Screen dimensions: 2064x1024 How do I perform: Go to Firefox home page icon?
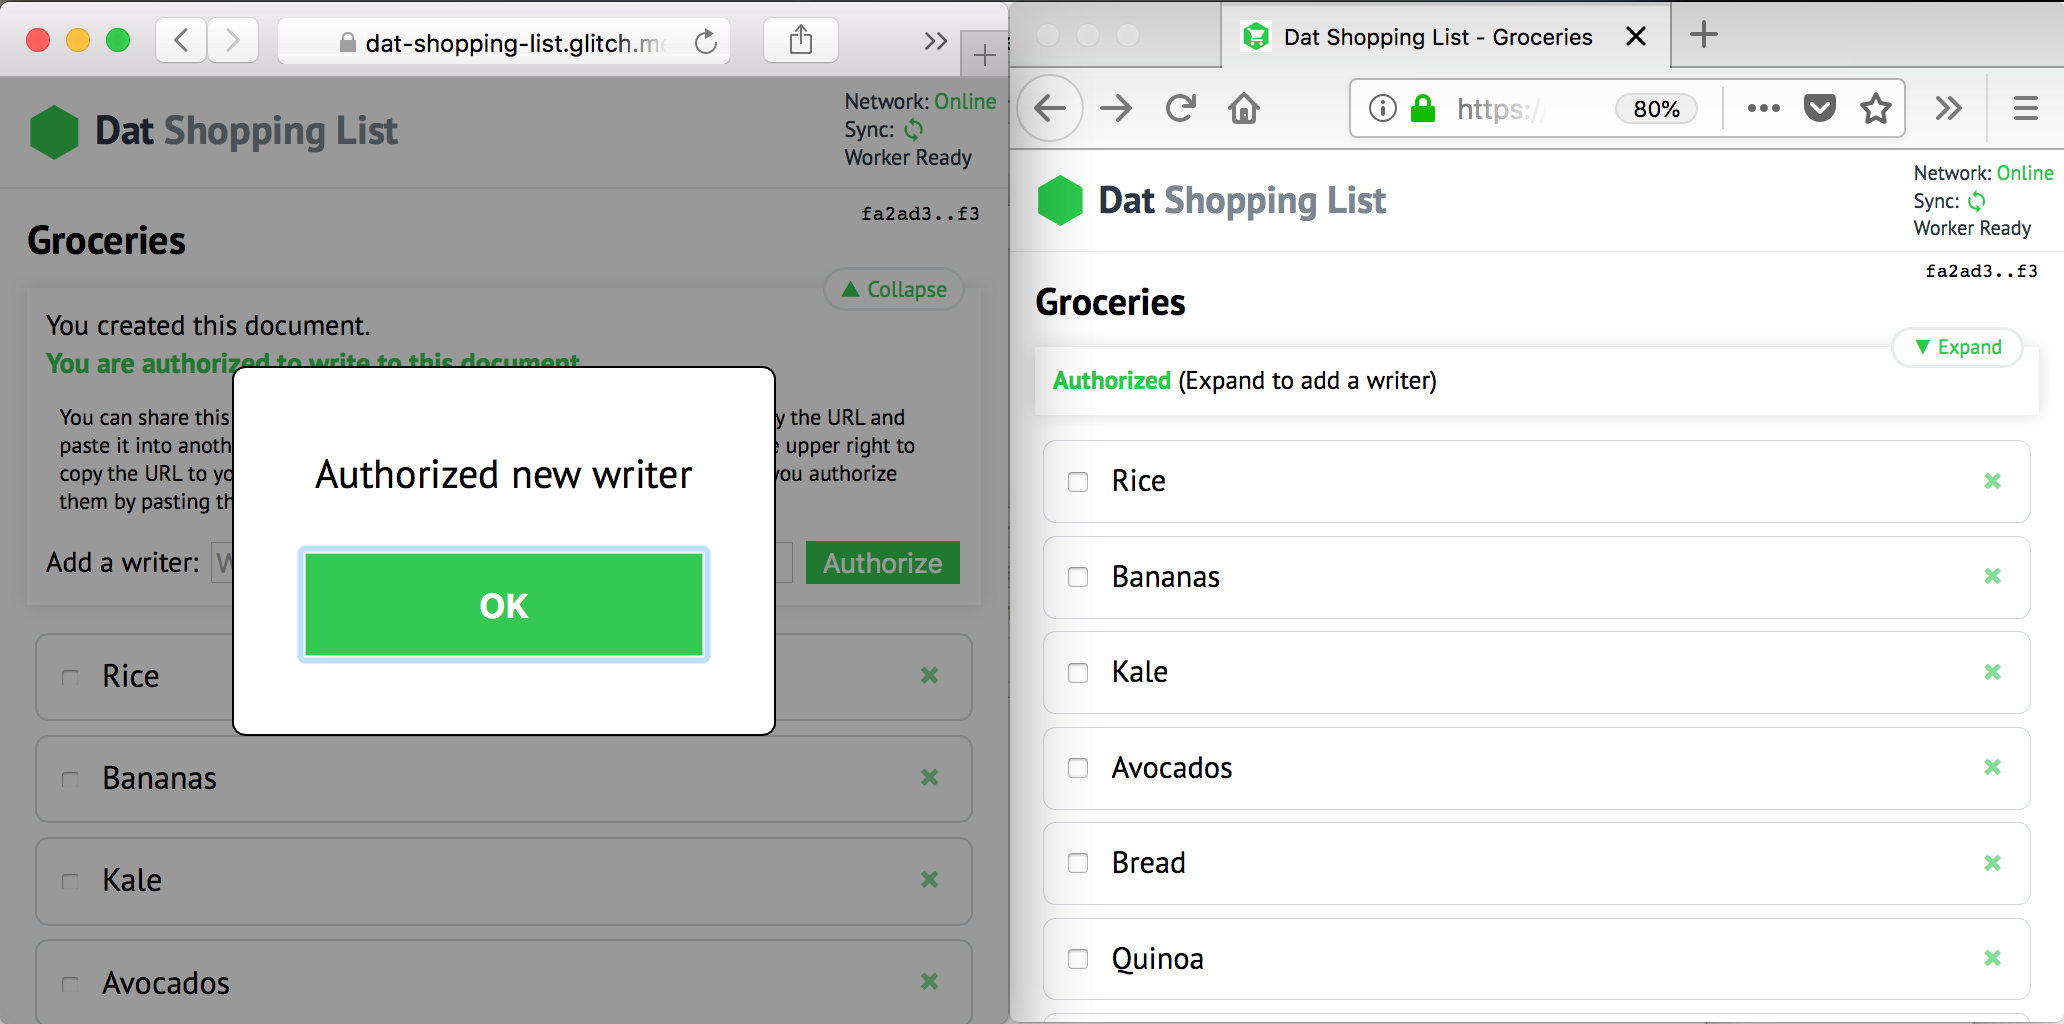coord(1244,108)
